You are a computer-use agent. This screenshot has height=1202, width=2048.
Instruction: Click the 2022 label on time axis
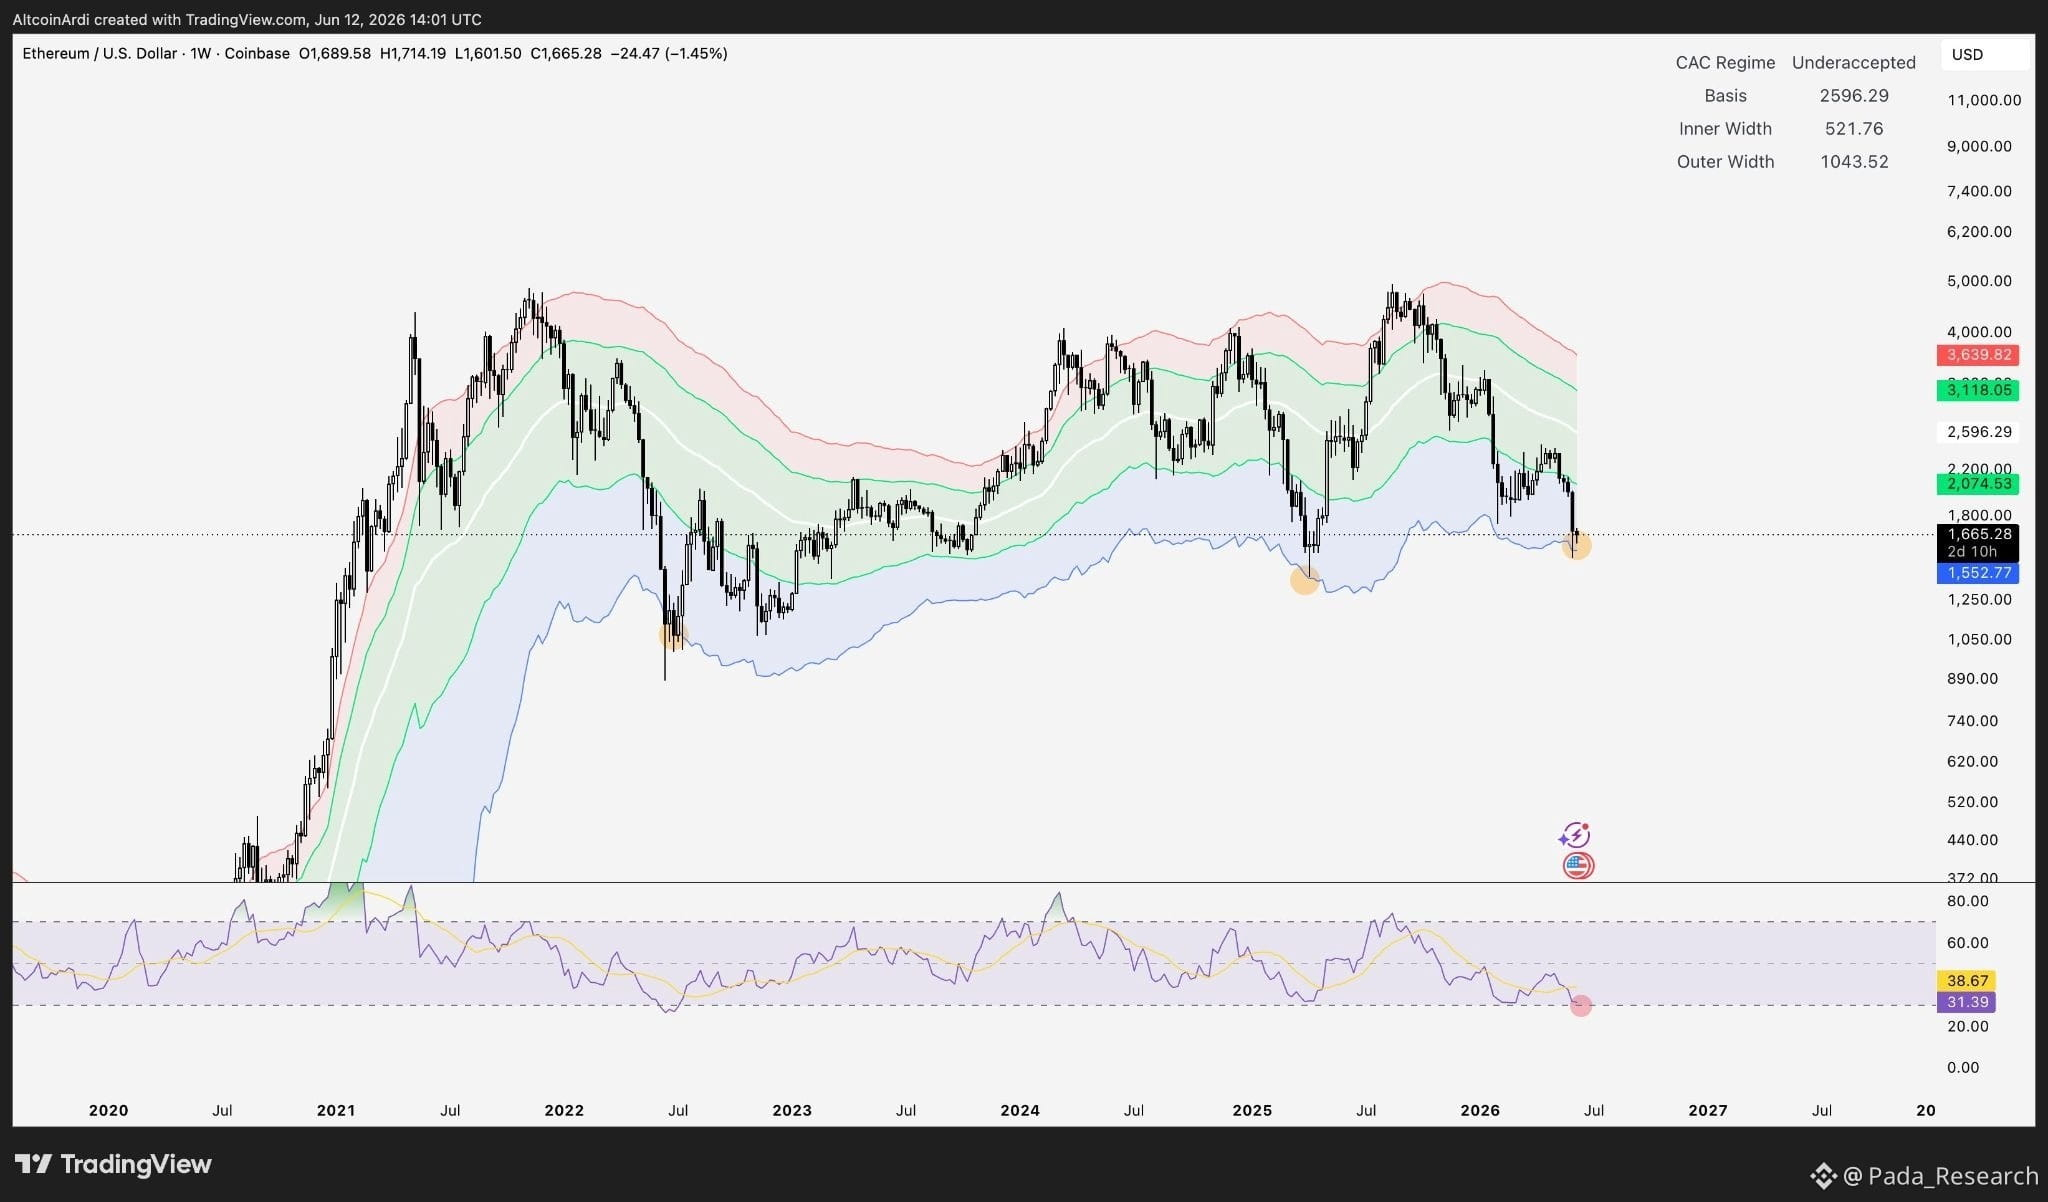pos(564,1110)
